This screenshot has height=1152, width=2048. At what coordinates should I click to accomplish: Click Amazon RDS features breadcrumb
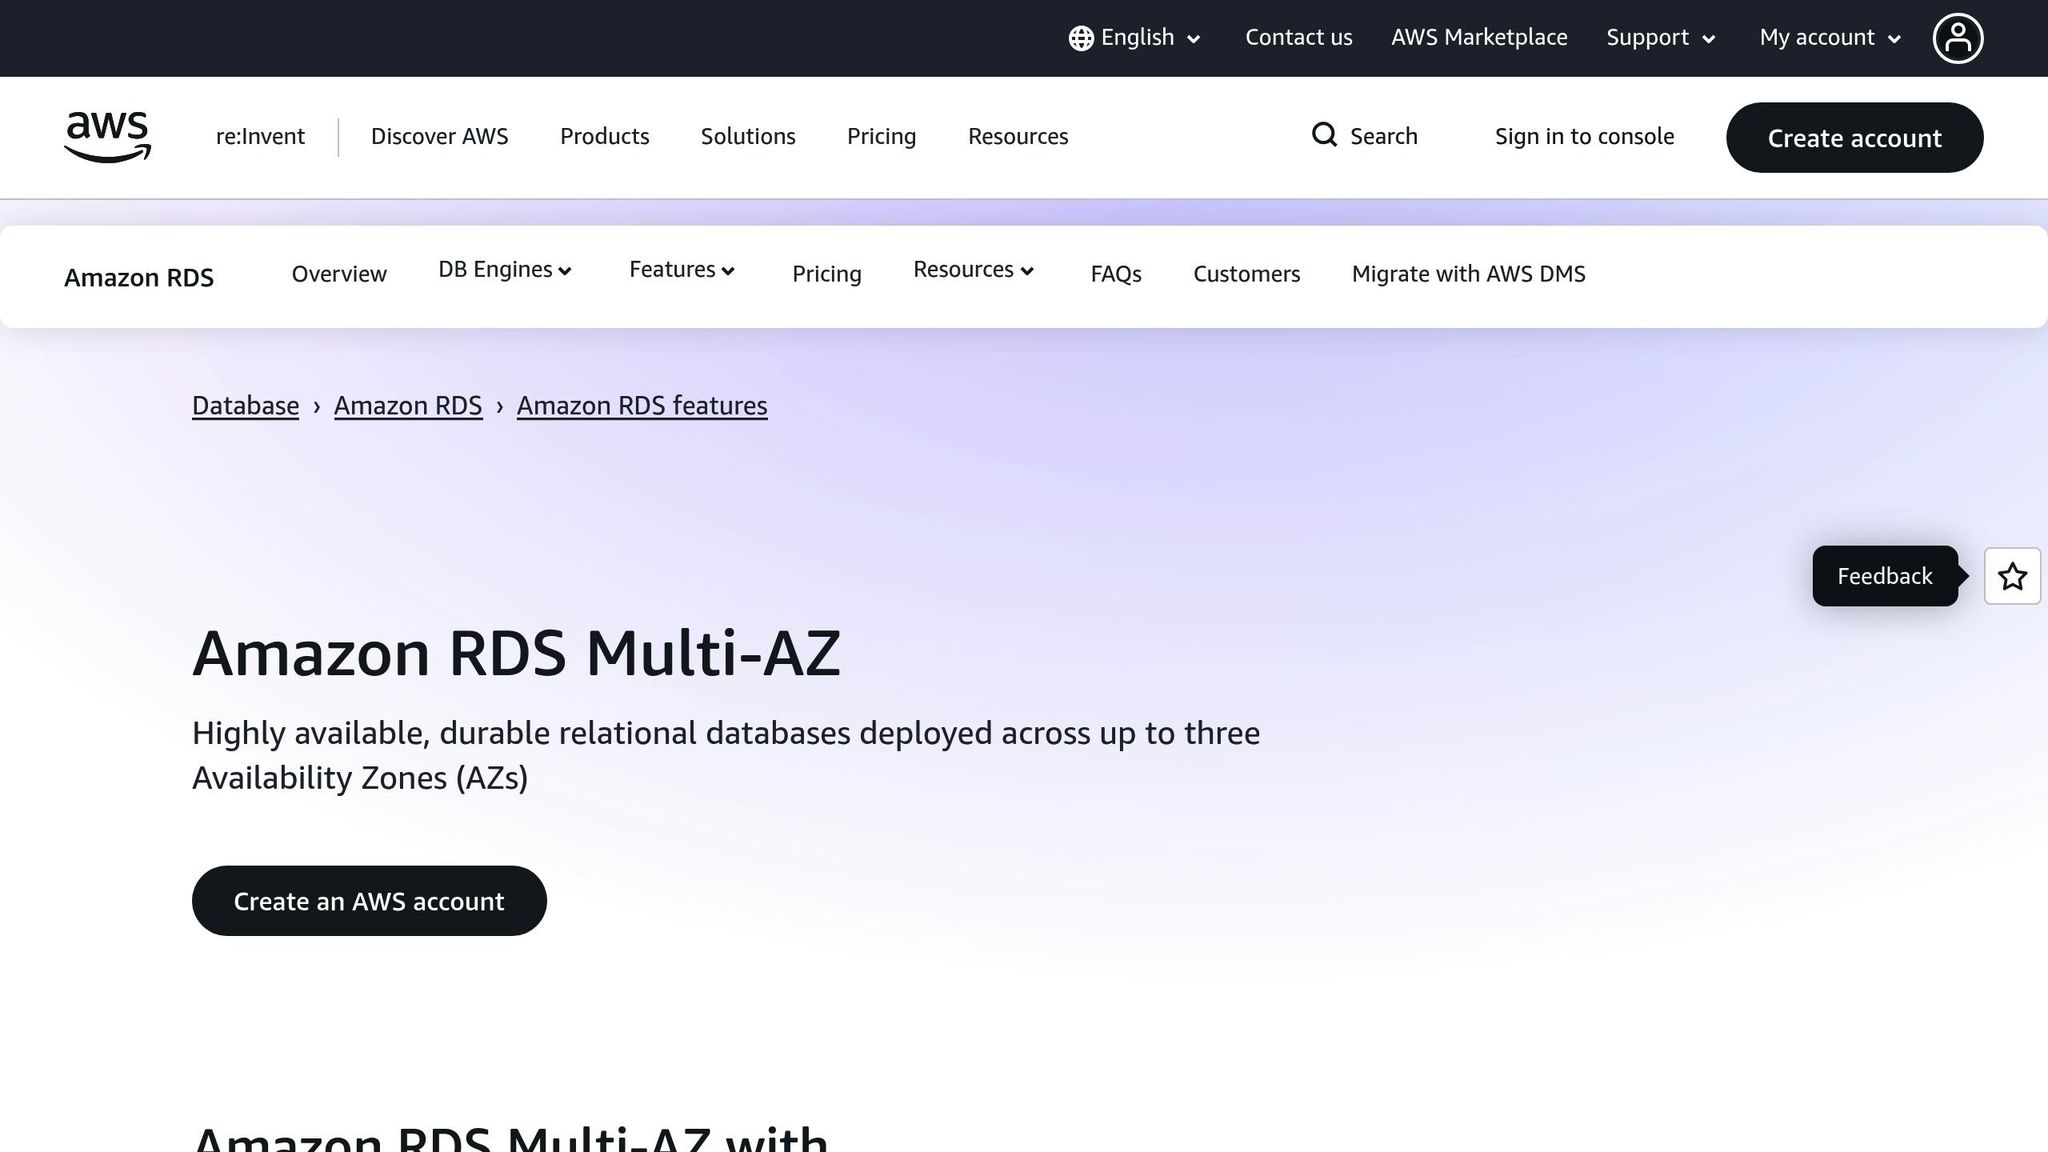click(642, 406)
